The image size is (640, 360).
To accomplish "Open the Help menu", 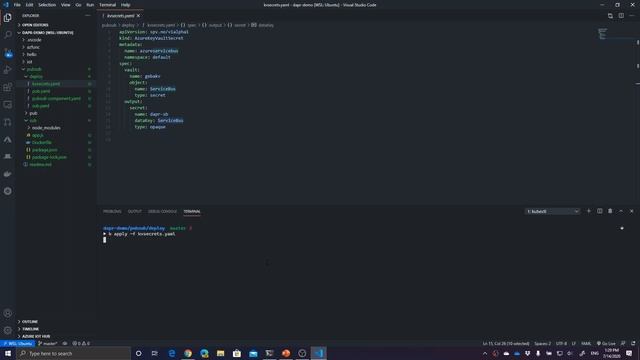I will (125, 5).
